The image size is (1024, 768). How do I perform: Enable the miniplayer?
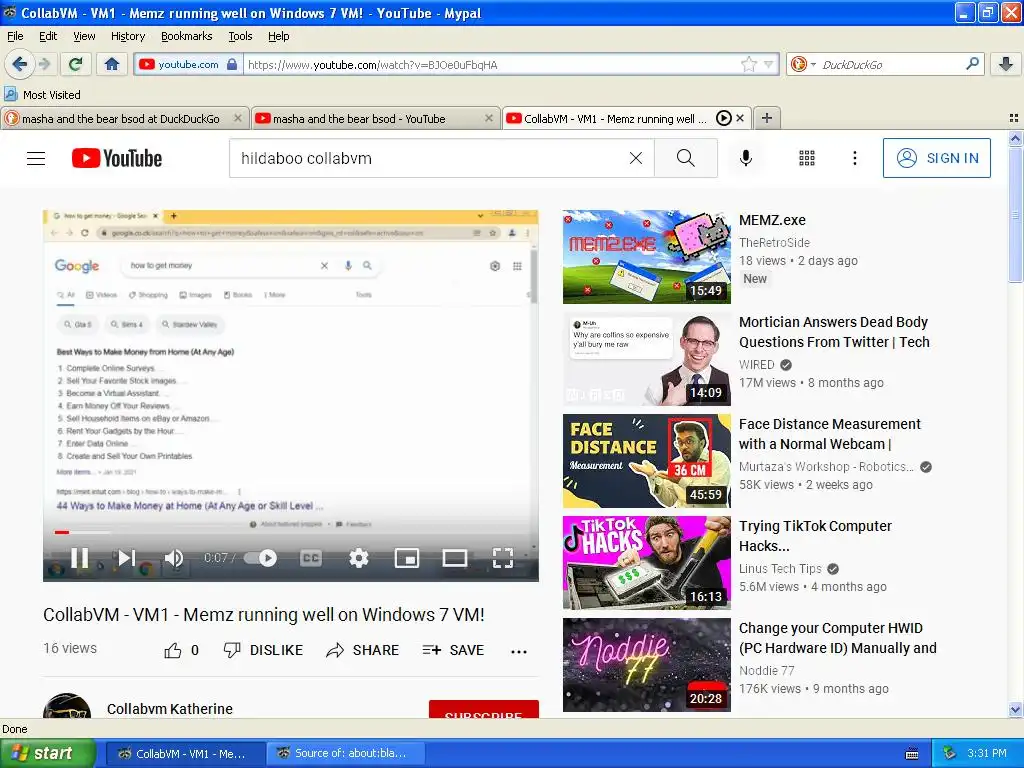pos(407,558)
